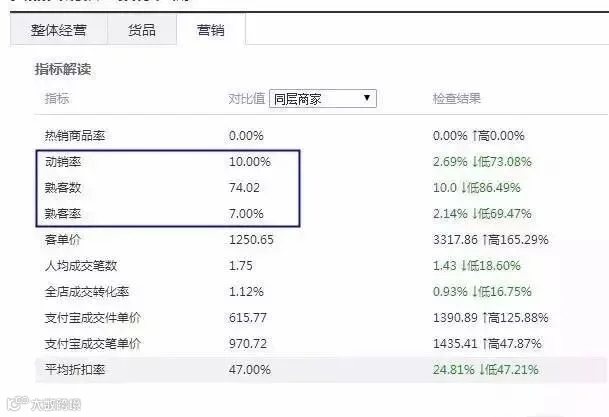Open the 同层商家 comparison dropdown

[322, 99]
